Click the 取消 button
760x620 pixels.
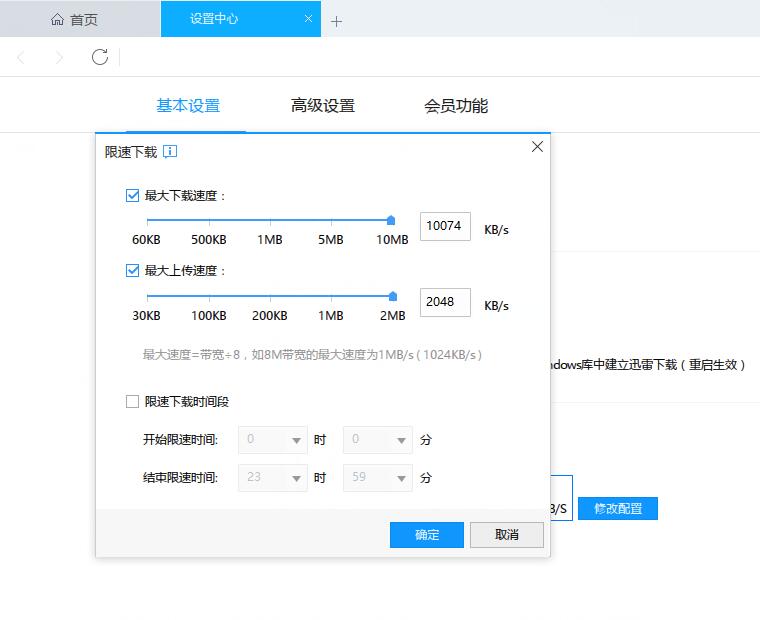coord(507,535)
